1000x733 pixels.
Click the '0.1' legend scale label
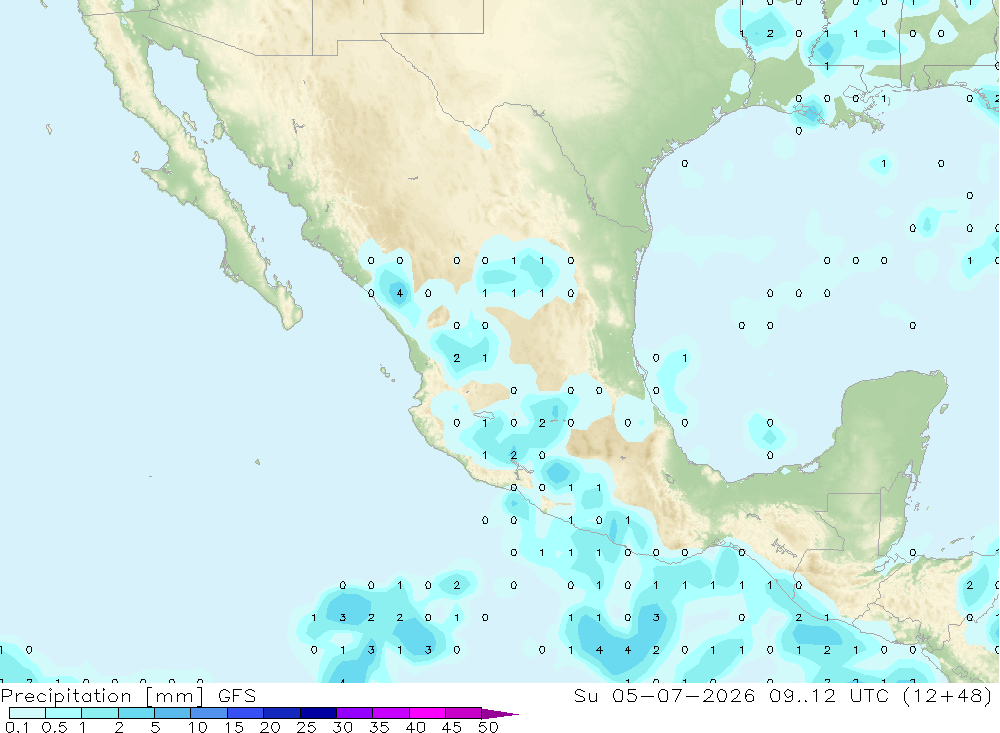click(17, 727)
